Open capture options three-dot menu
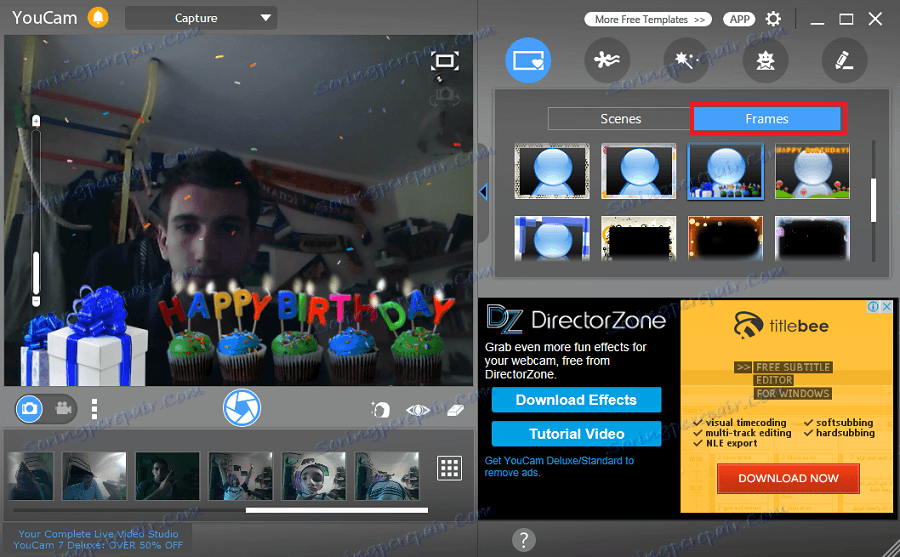 pyautogui.click(x=94, y=409)
